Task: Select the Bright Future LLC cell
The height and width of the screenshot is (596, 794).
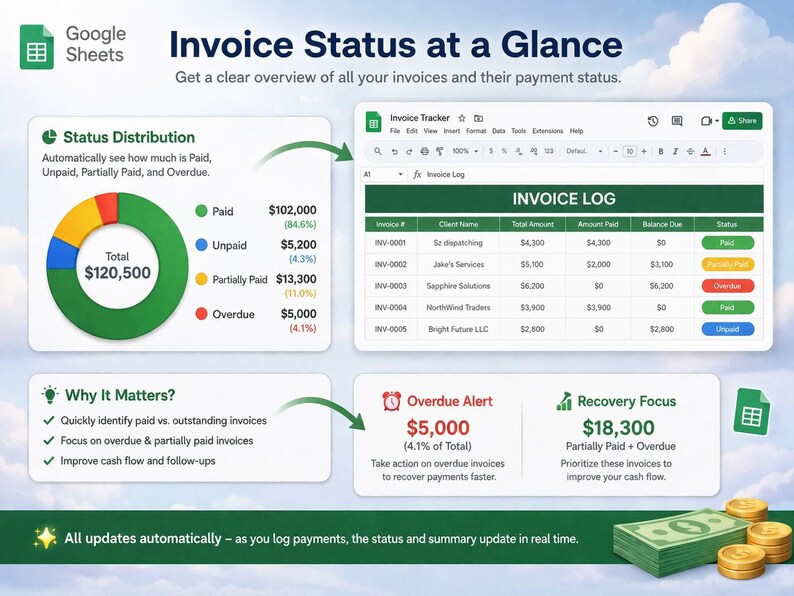Action: click(x=458, y=329)
